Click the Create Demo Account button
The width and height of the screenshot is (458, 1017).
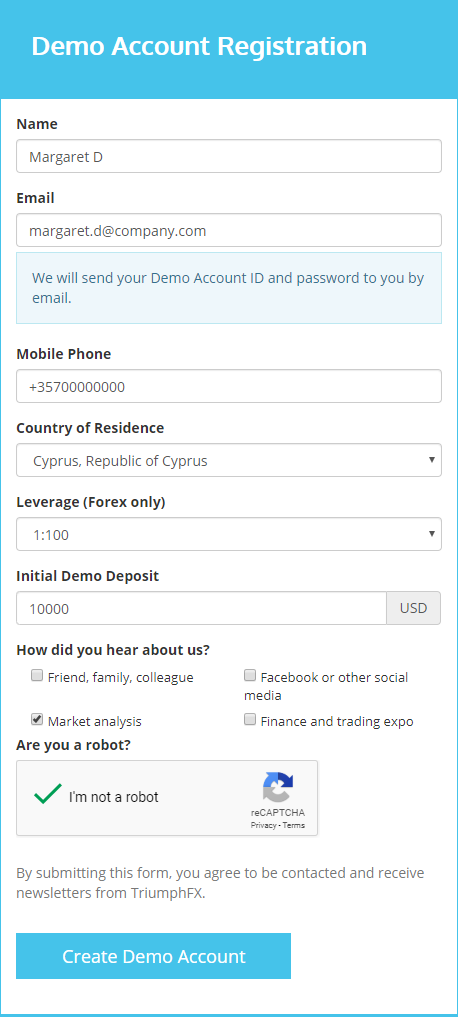point(153,956)
